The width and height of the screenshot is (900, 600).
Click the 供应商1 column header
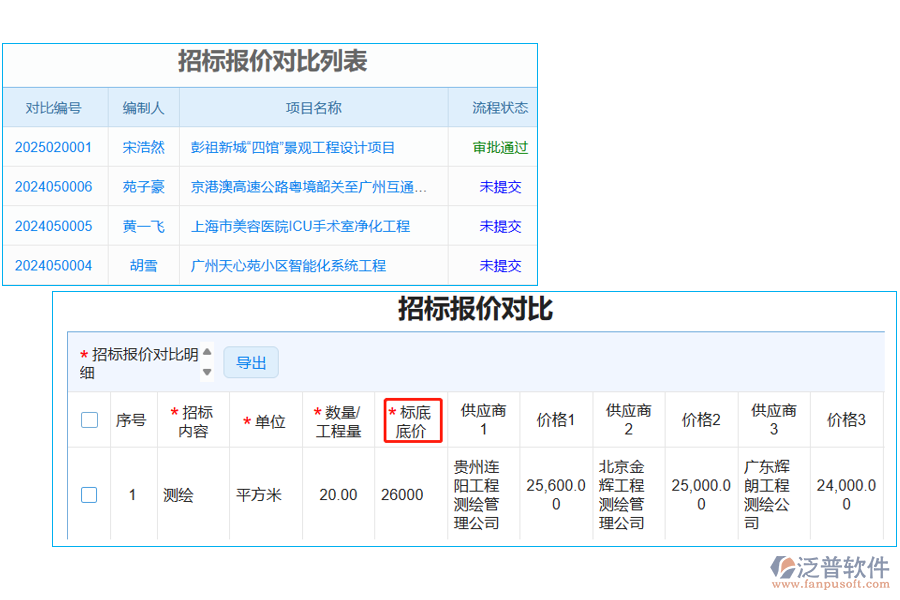click(x=484, y=420)
